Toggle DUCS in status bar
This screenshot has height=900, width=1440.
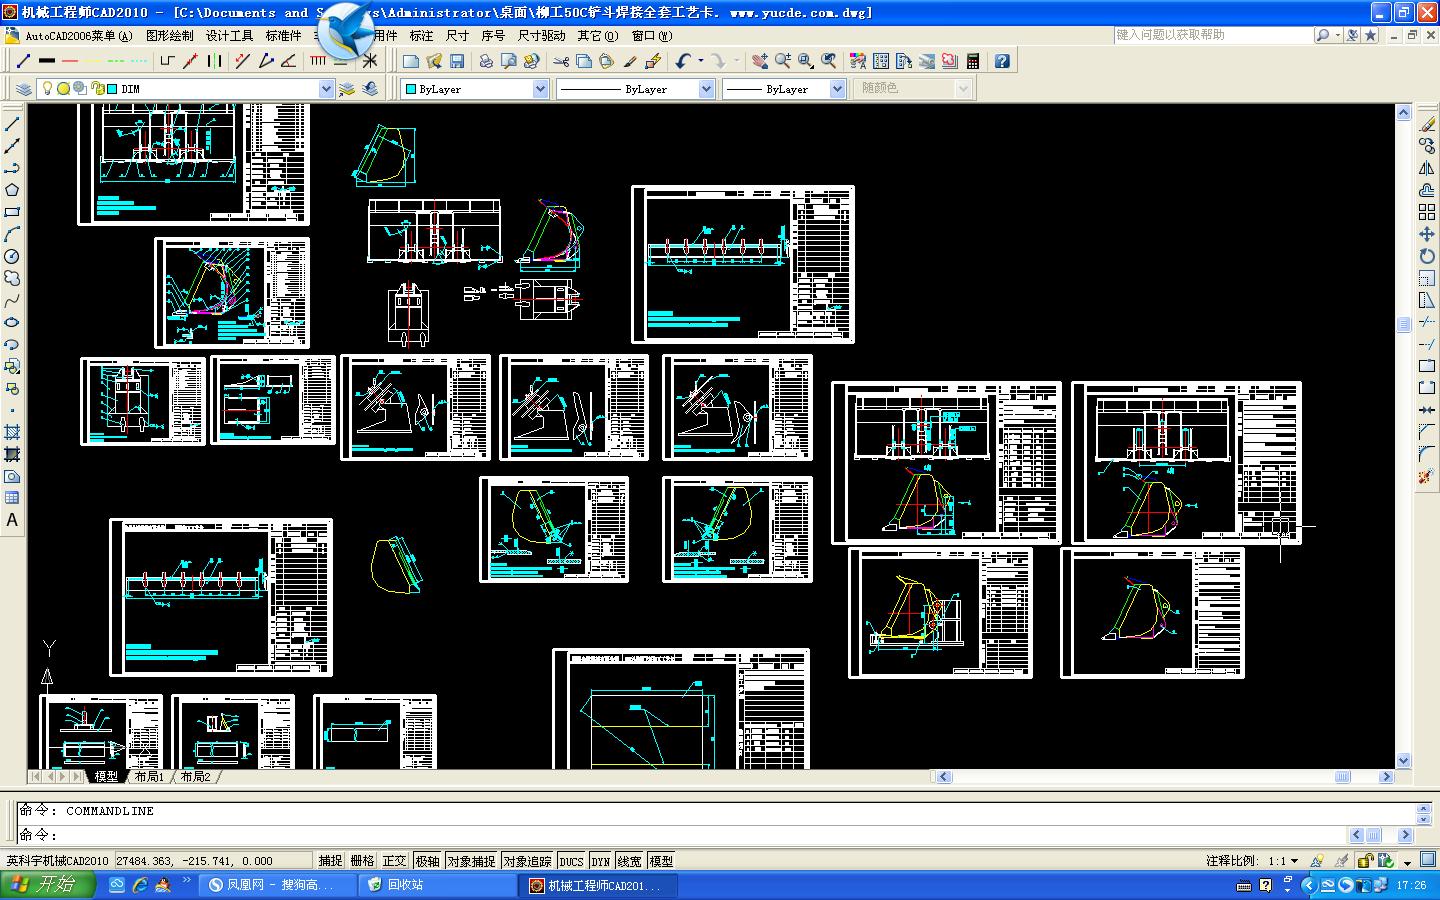[x=571, y=861]
